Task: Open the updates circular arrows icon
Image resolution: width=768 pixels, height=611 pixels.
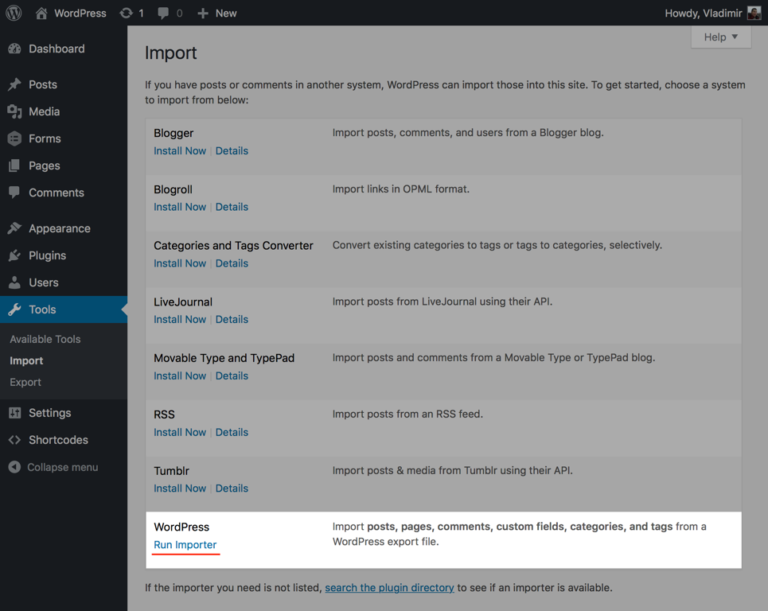Action: click(x=126, y=13)
